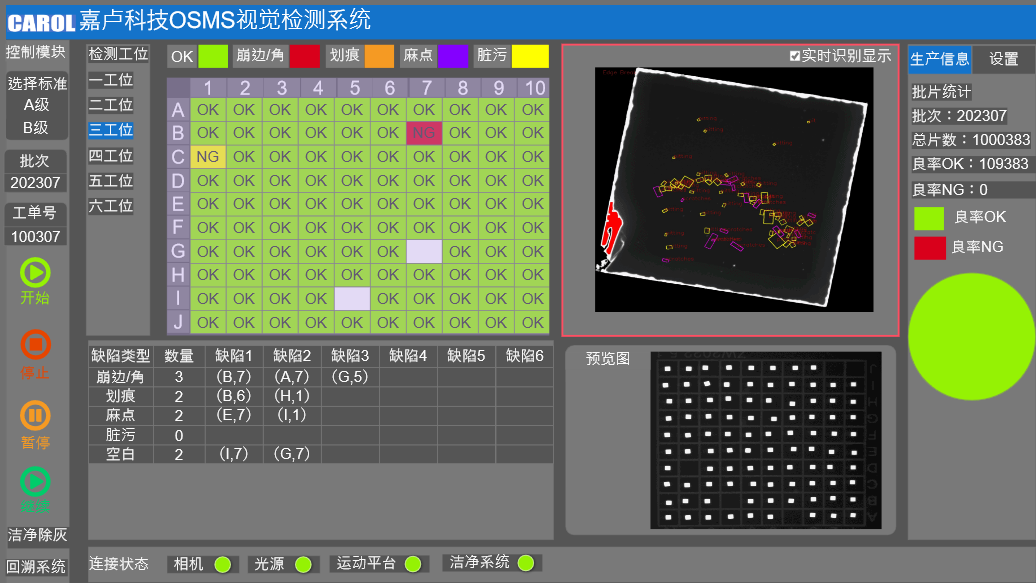Click the 洁净系统 clean system status indicator
This screenshot has height=583, width=1036.
526,563
